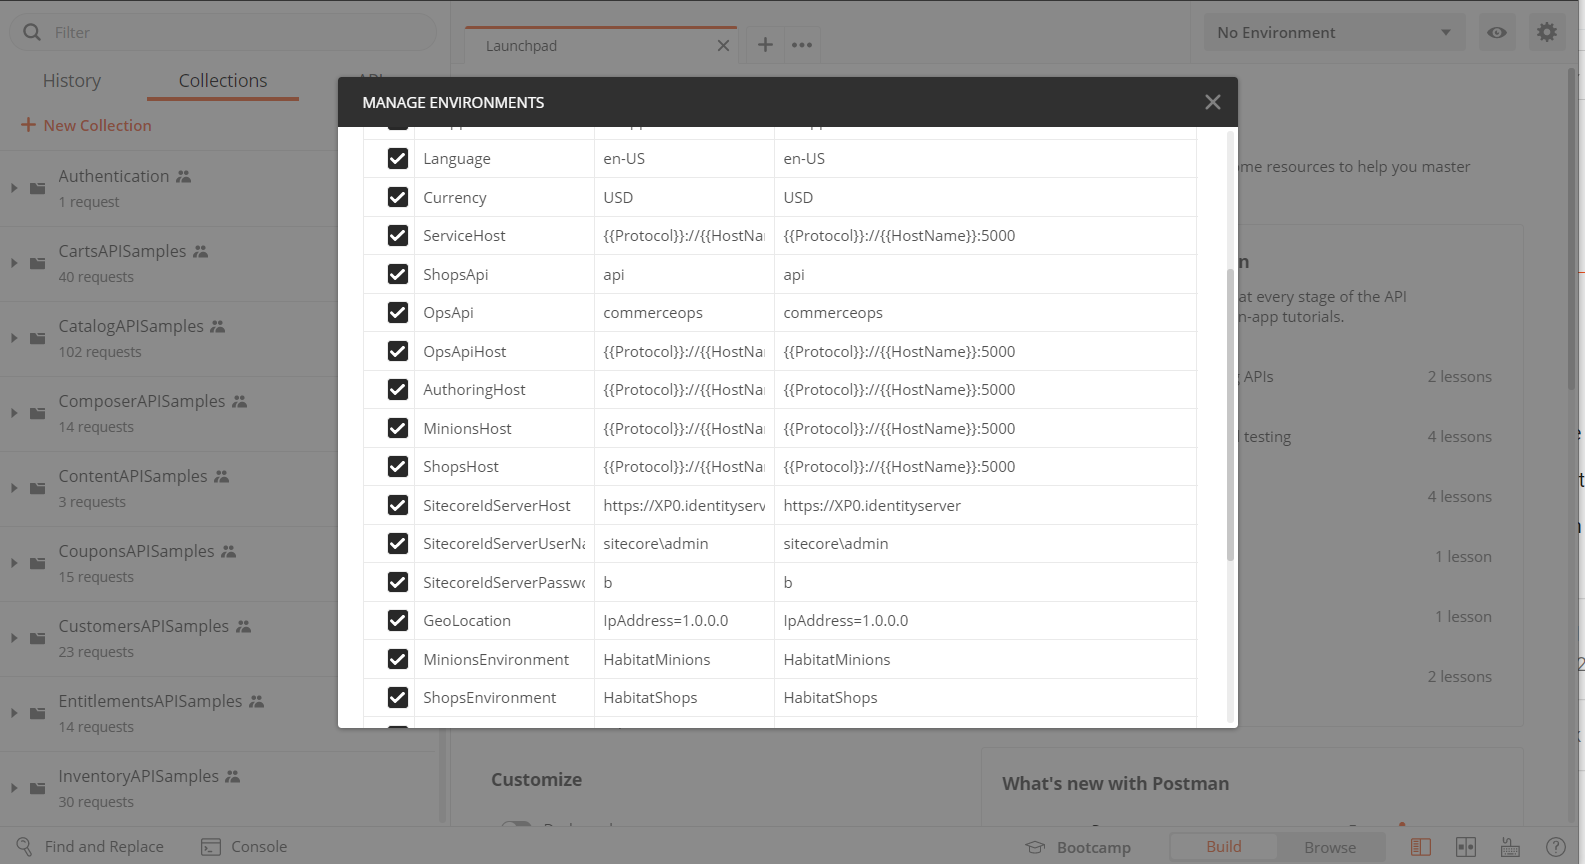Image resolution: width=1585 pixels, height=864 pixels.
Task: Uncheck the Currency variable checkbox
Action: (x=398, y=197)
